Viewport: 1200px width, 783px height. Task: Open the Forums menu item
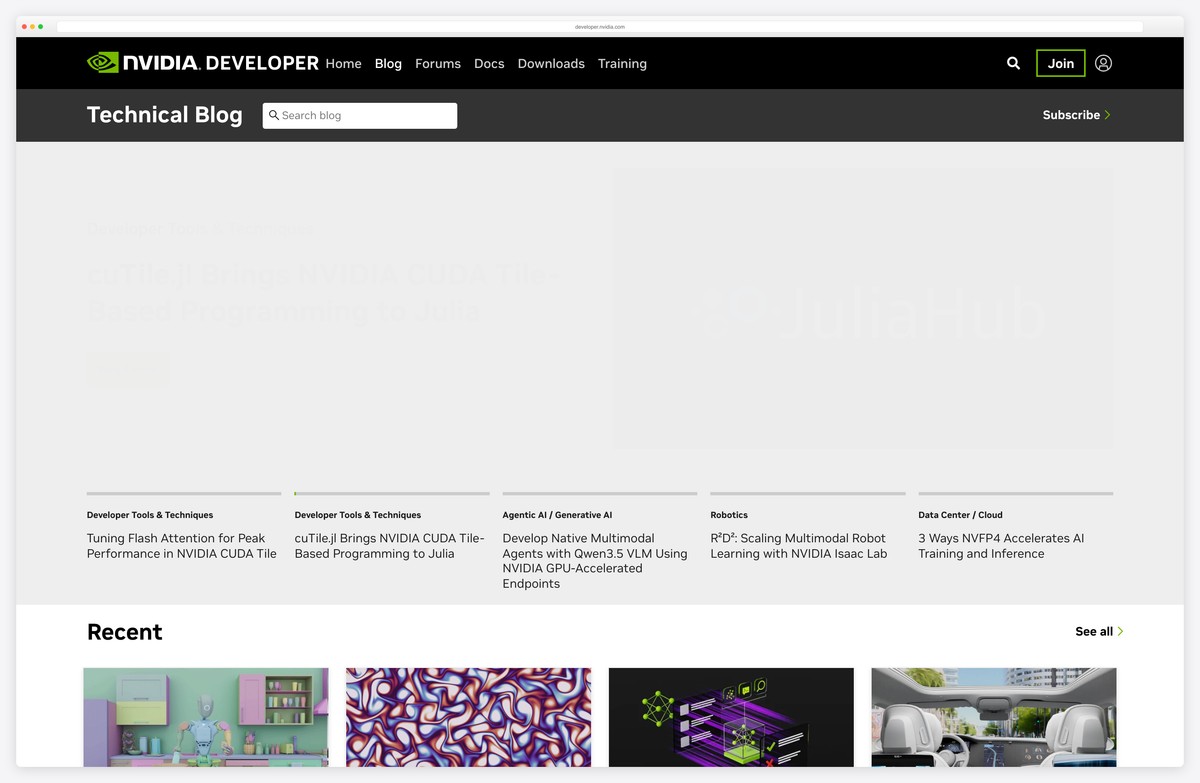pyautogui.click(x=437, y=63)
